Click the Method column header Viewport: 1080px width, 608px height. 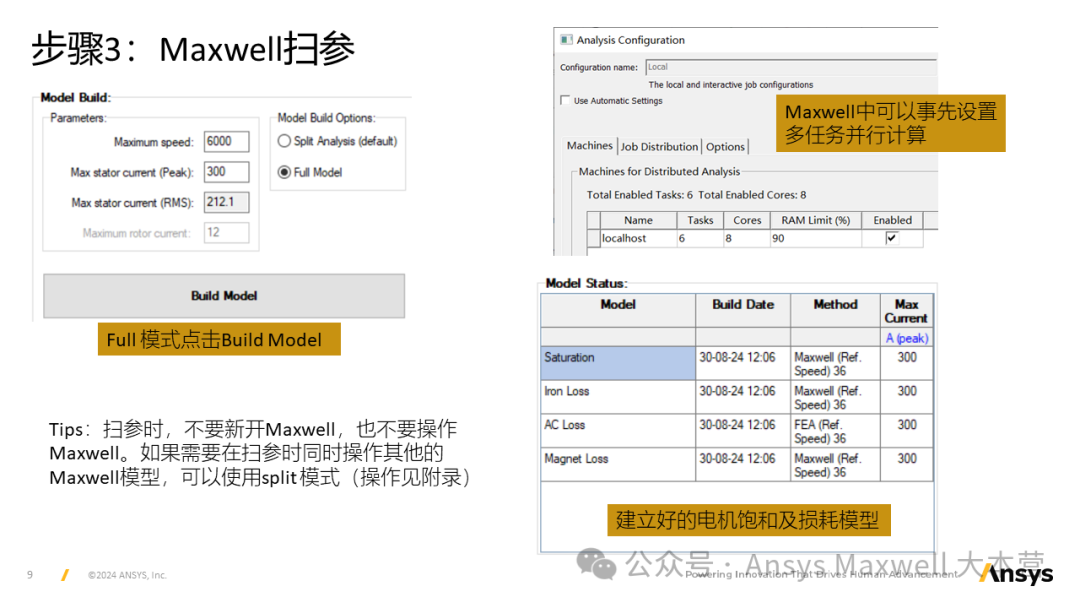[x=835, y=311]
